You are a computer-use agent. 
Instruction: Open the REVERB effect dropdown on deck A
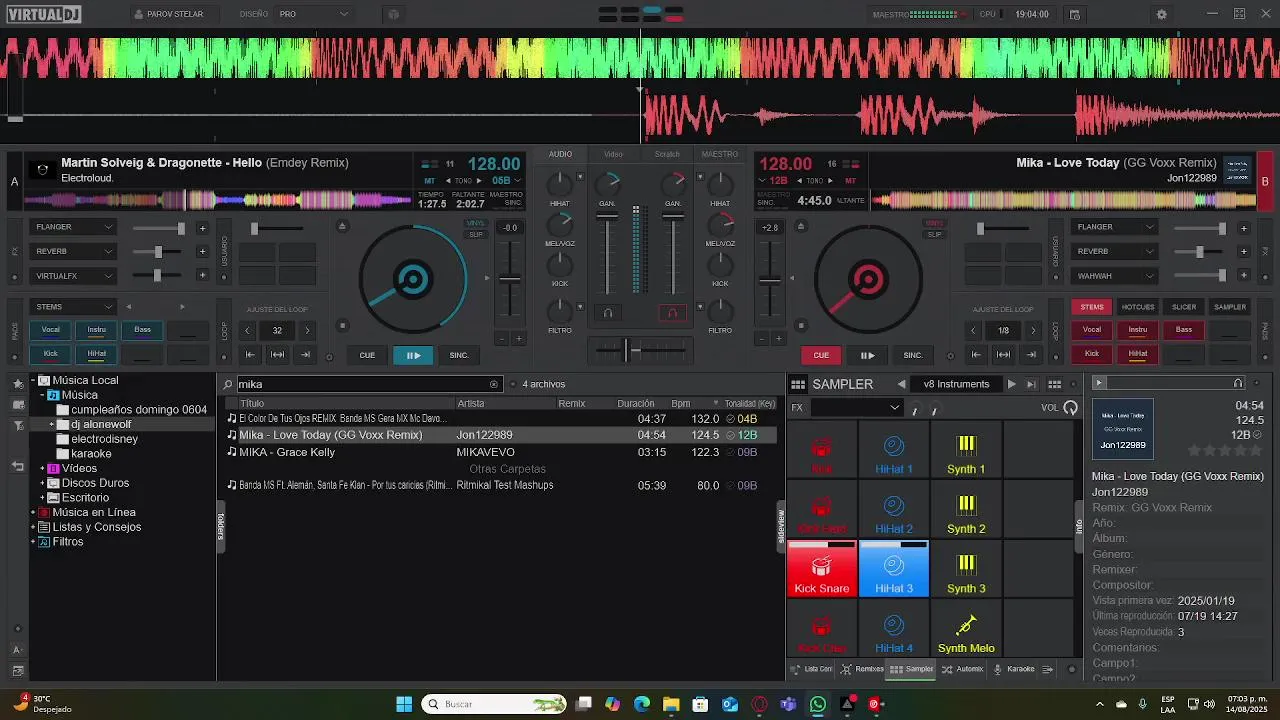click(74, 251)
